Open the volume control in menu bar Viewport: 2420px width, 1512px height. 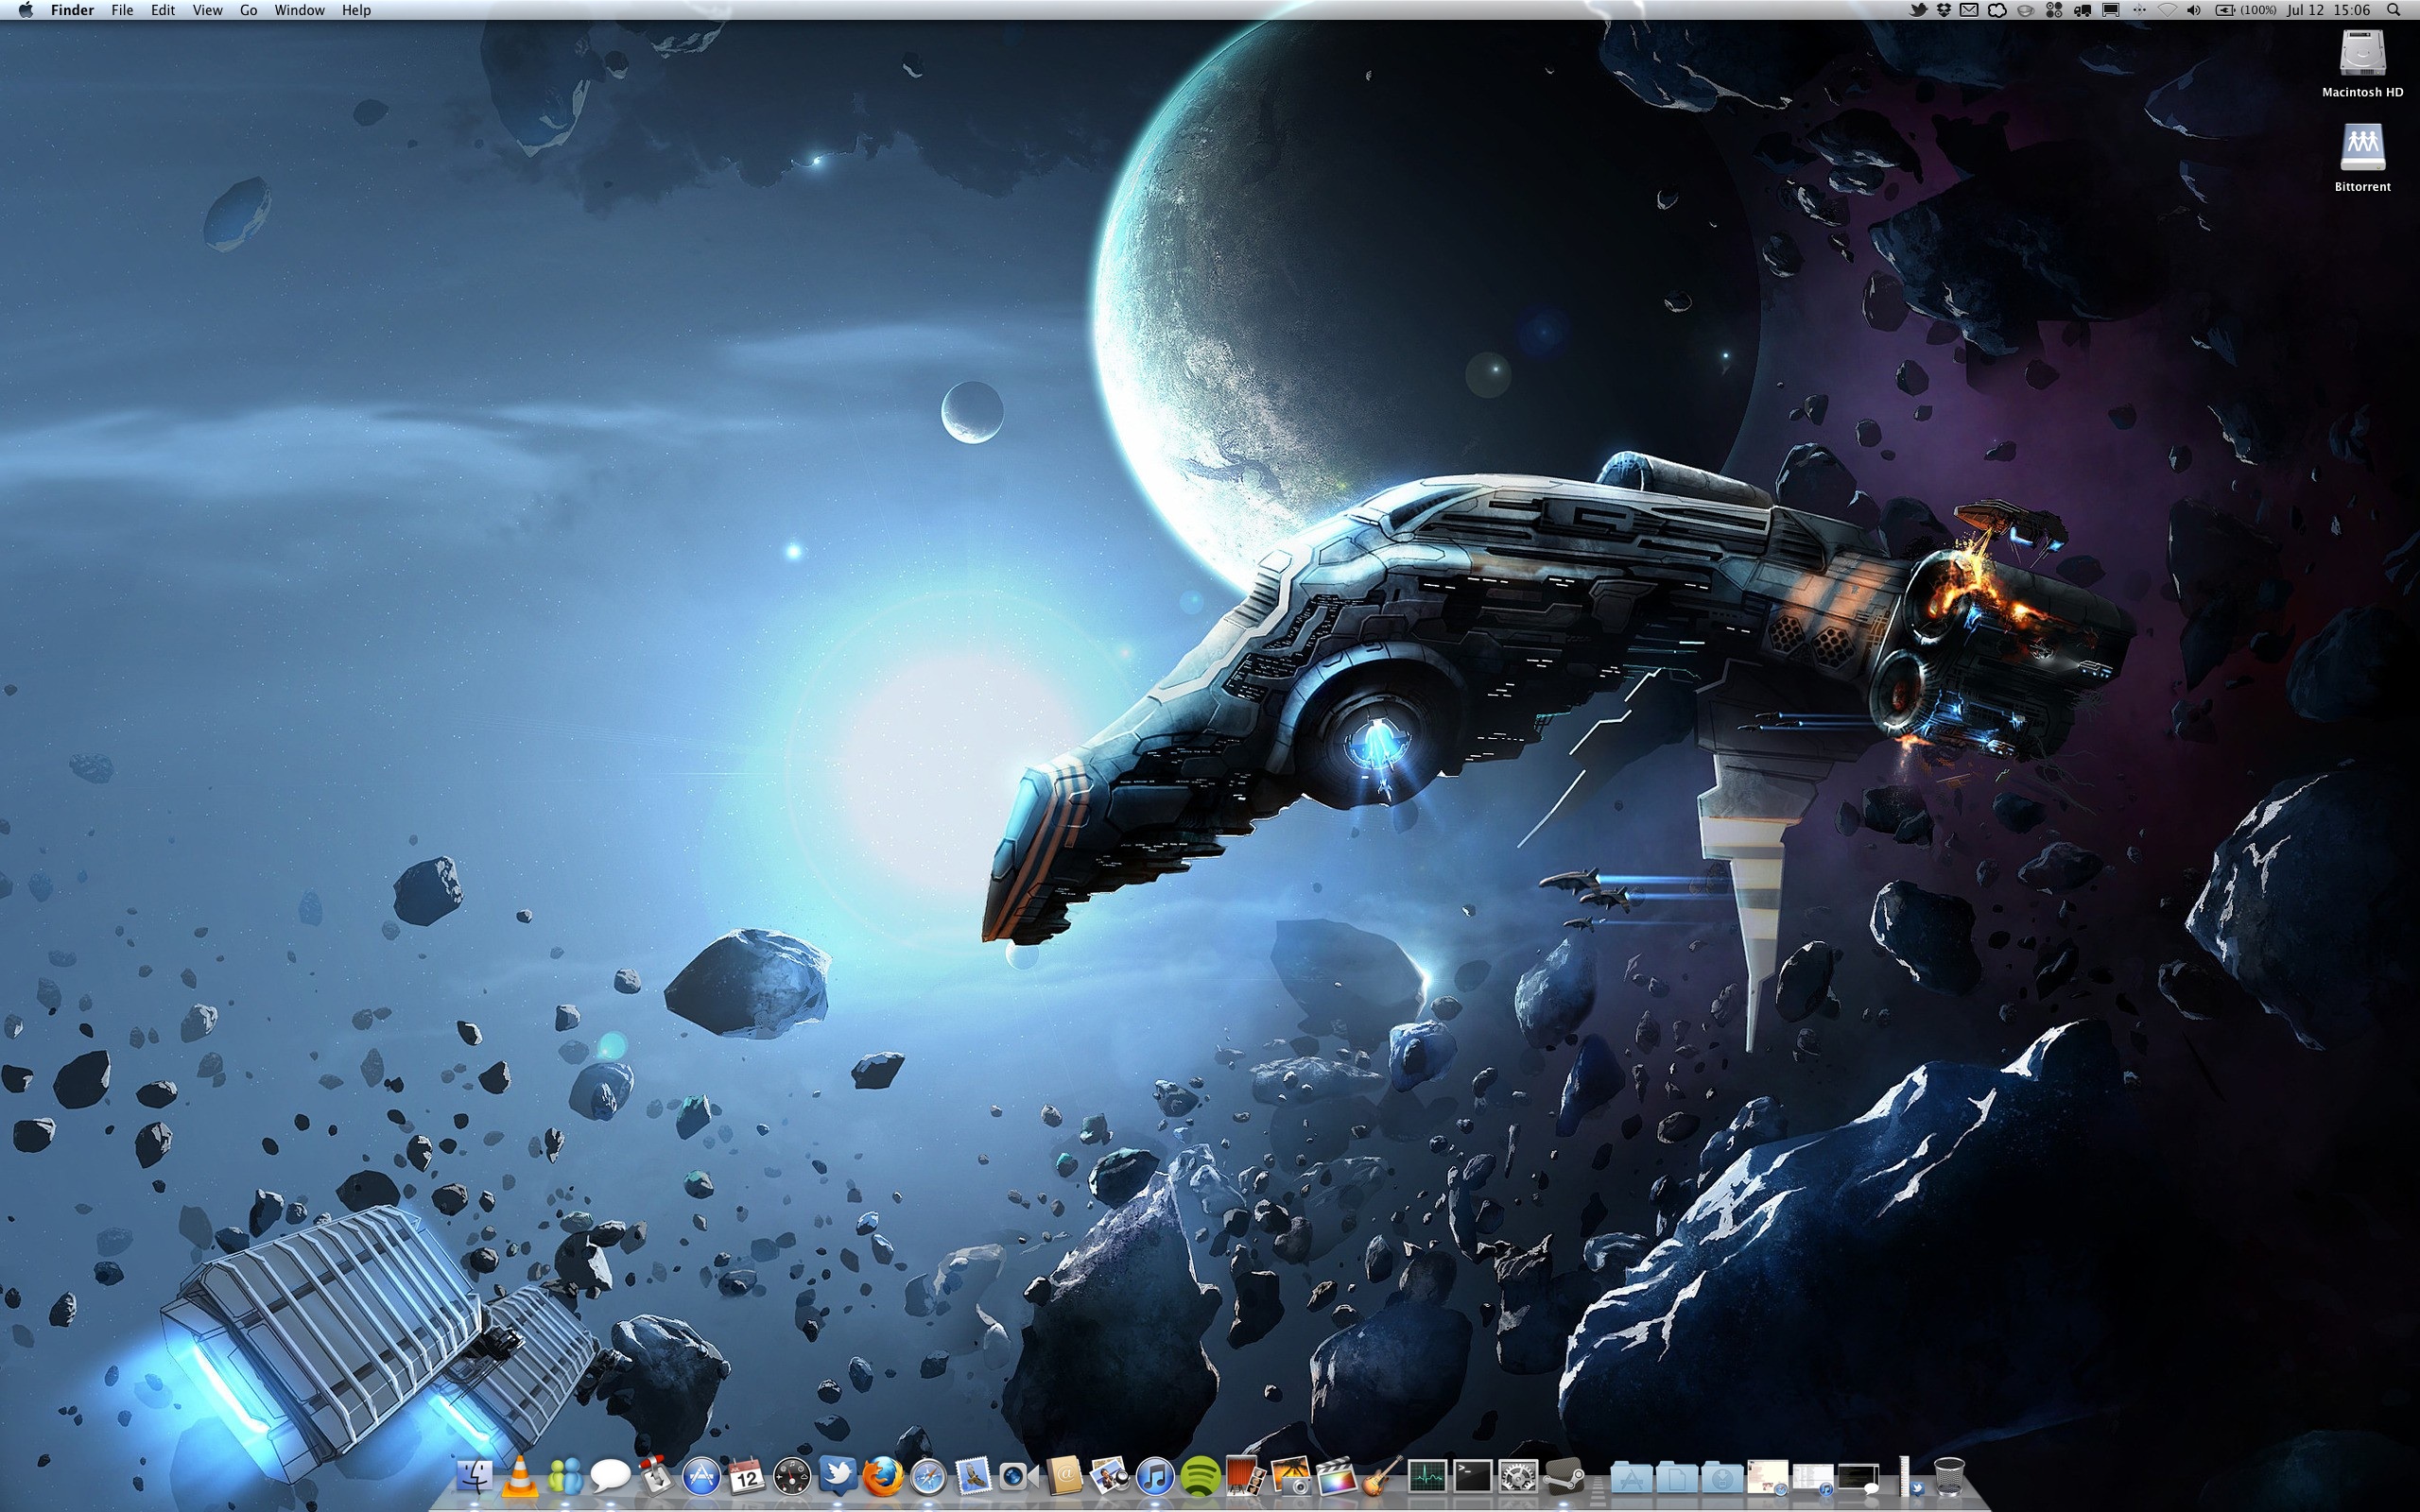(2193, 10)
